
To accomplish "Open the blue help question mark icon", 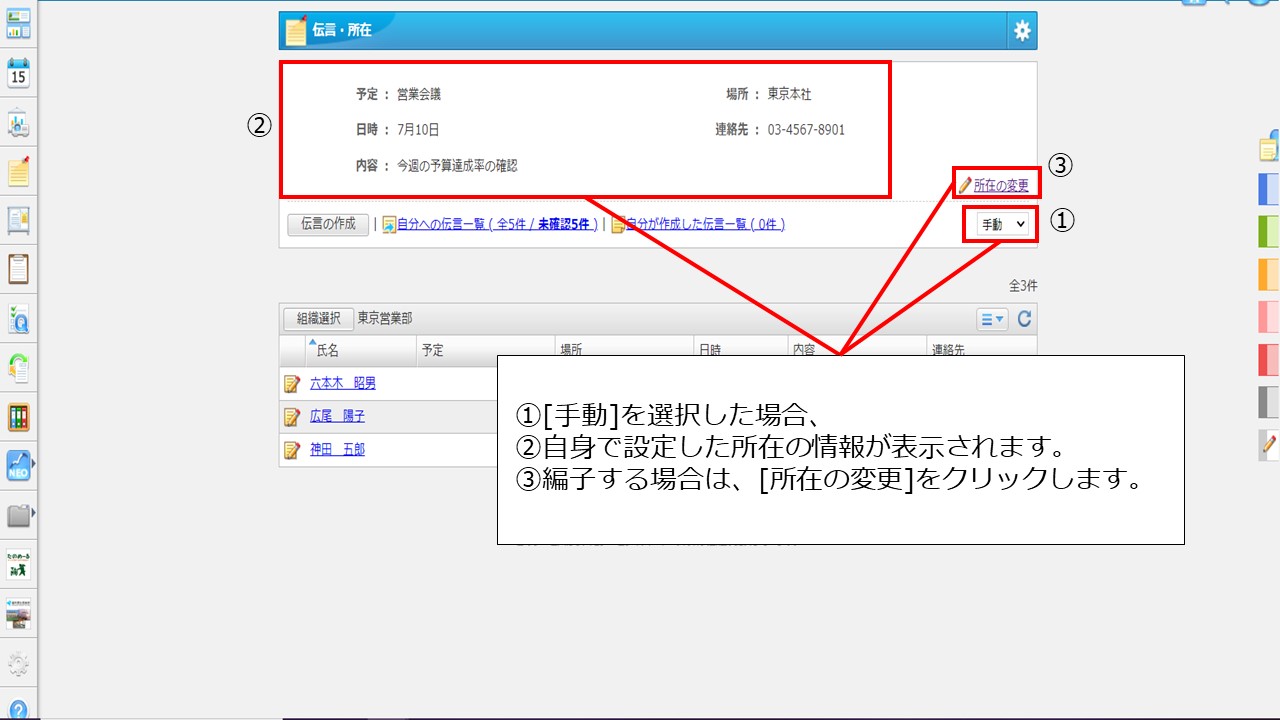I will click(18, 710).
